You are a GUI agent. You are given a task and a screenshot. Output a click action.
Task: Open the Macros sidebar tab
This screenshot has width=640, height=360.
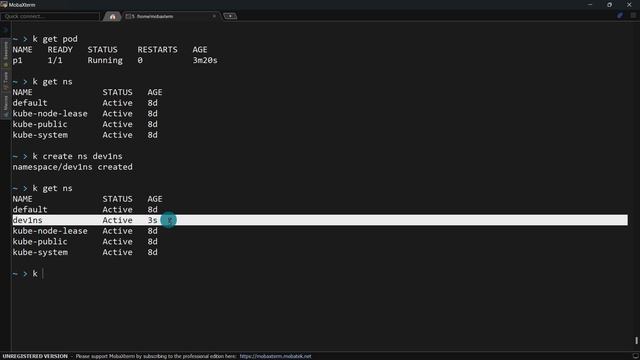(x=5, y=106)
